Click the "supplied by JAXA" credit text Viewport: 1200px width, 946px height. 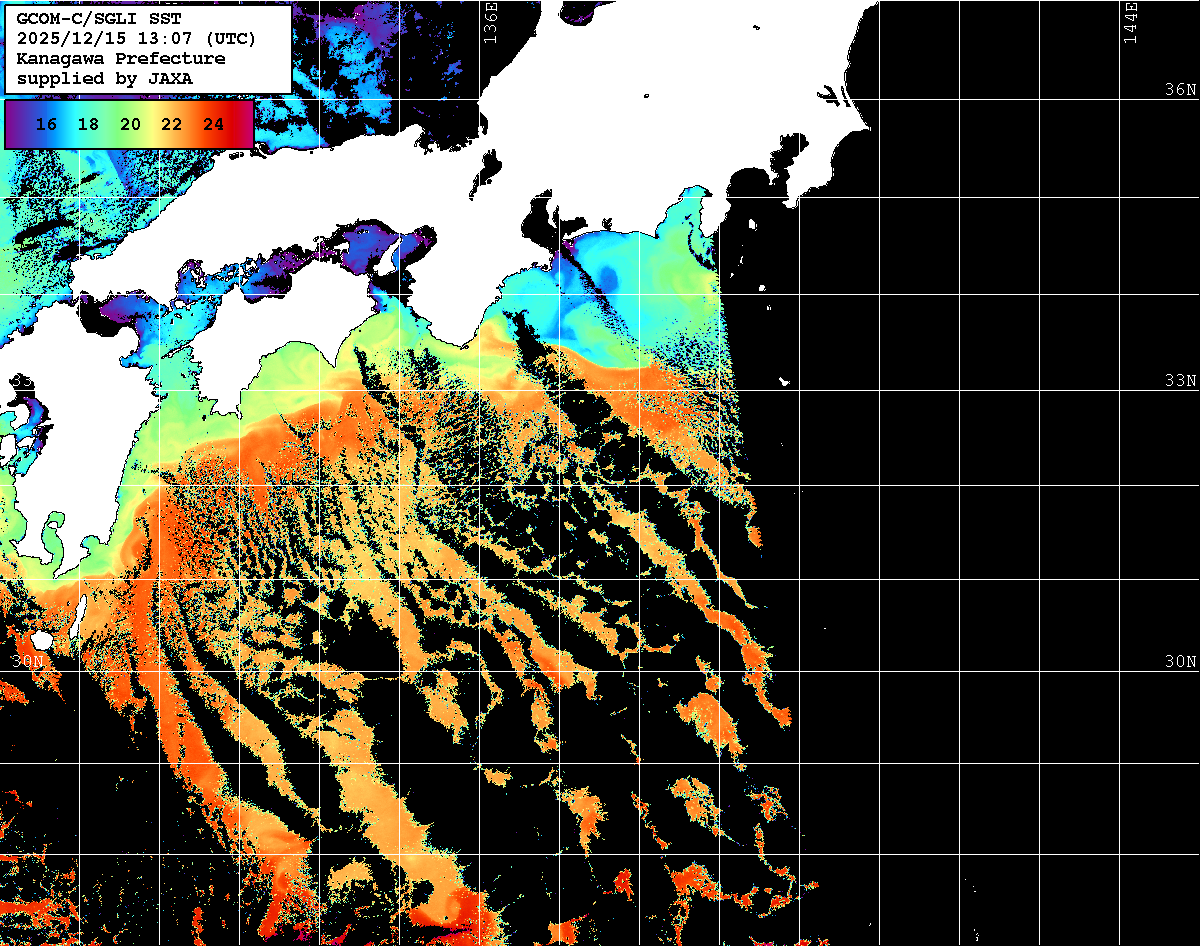[x=105, y=78]
